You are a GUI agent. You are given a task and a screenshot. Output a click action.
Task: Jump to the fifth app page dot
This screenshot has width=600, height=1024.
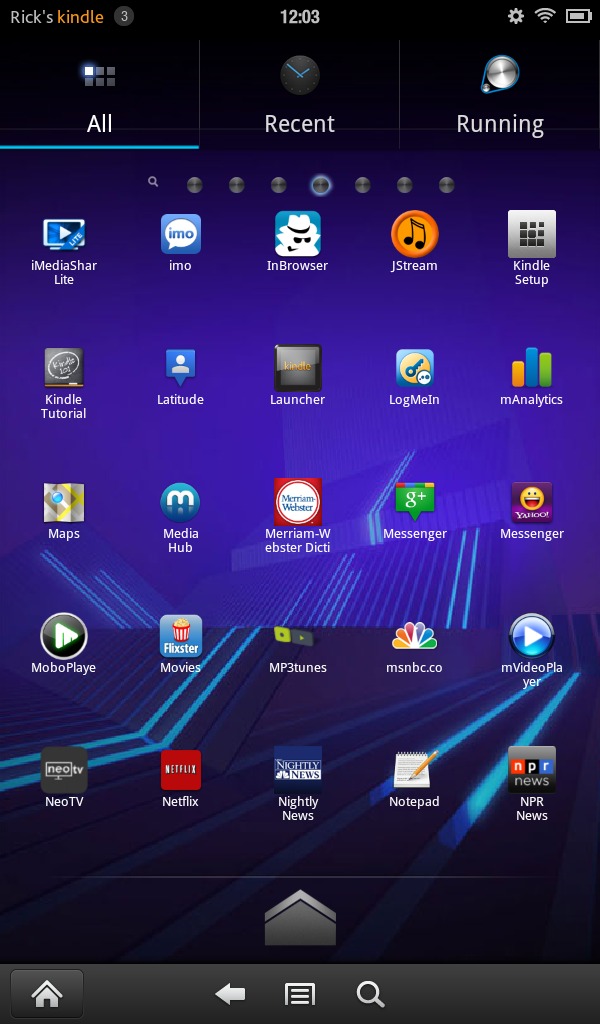[362, 185]
